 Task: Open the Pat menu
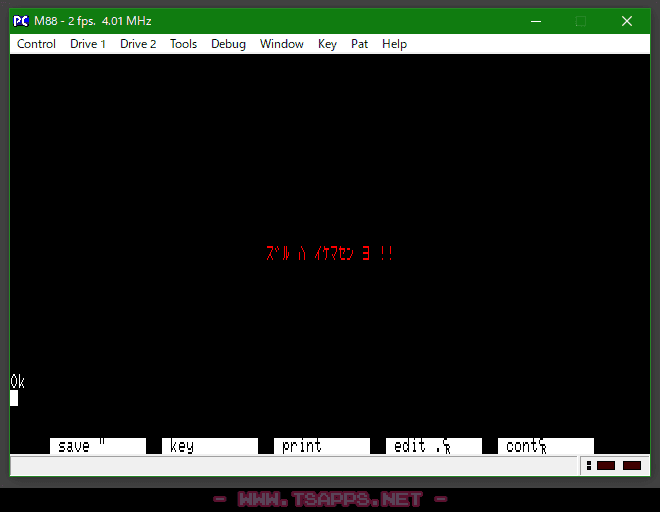359,44
